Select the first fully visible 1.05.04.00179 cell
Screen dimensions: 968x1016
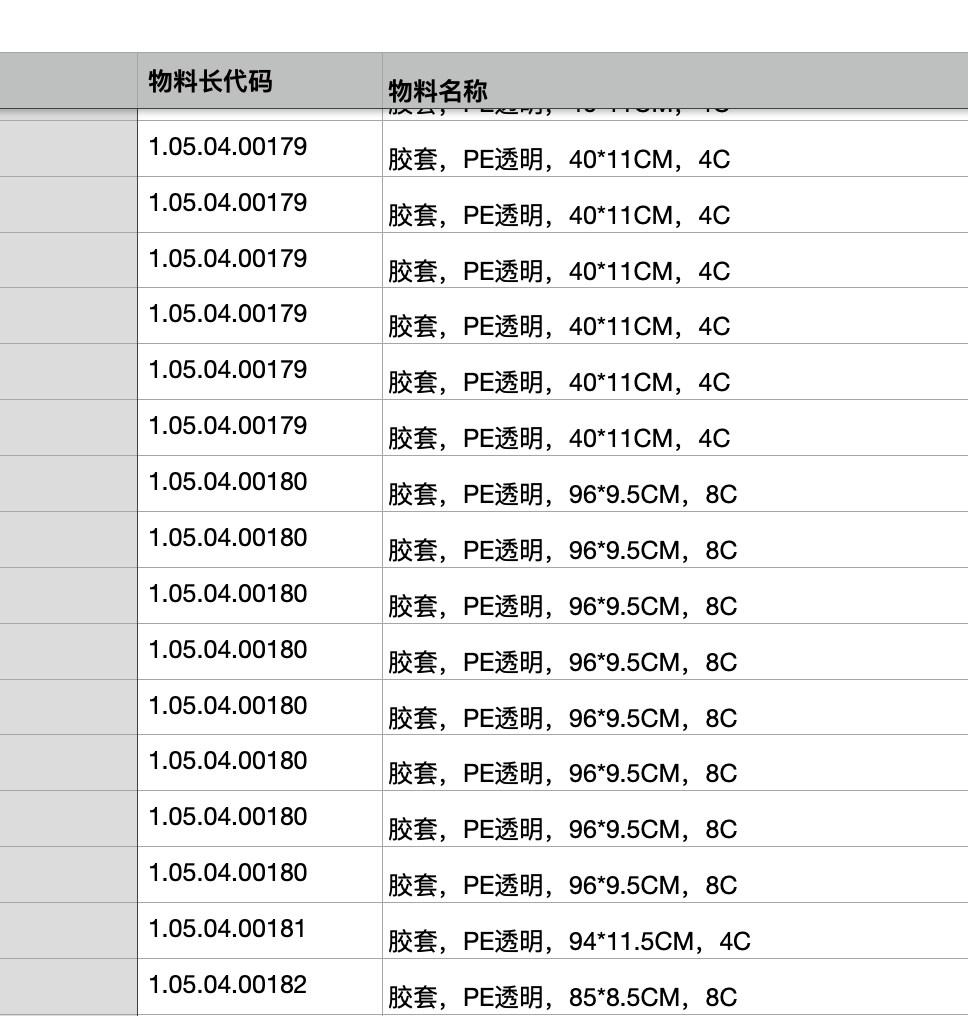pos(228,147)
